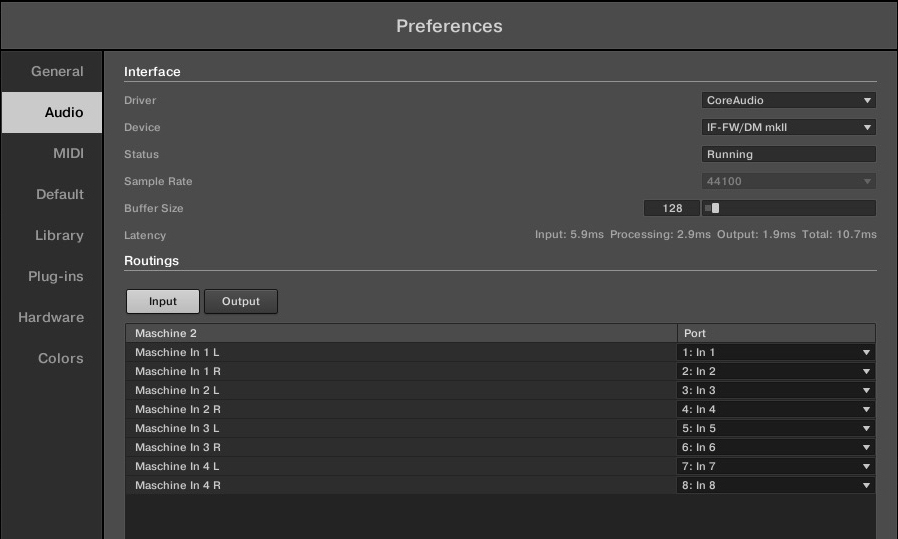
Task: Click the Driver label
Action: click(140, 100)
